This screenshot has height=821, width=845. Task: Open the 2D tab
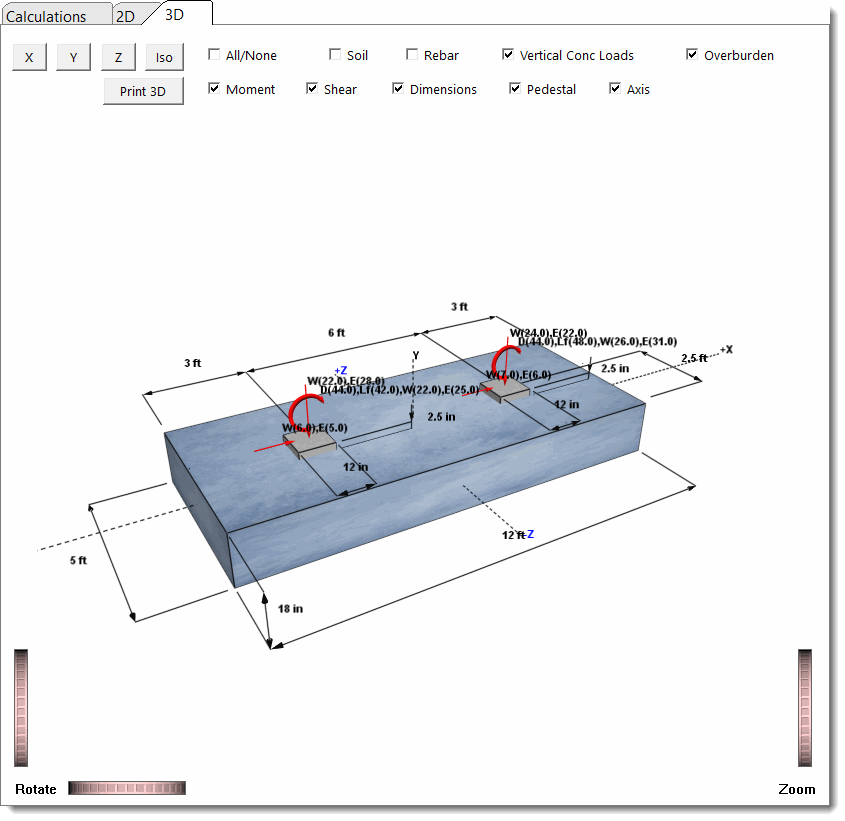click(x=128, y=15)
